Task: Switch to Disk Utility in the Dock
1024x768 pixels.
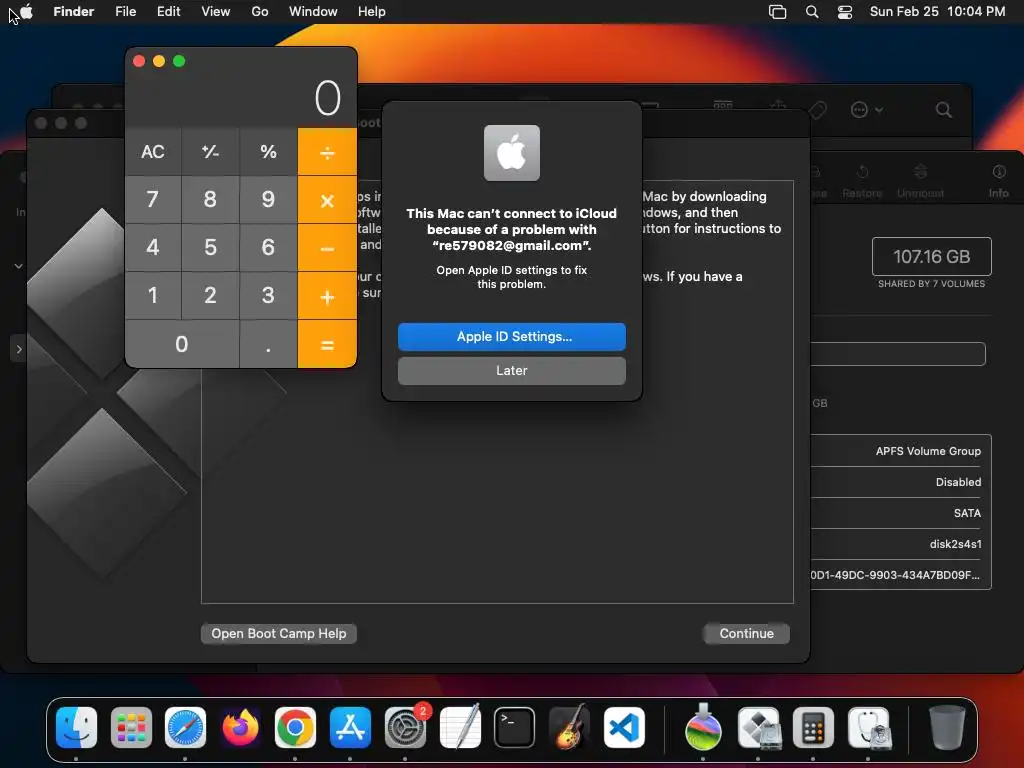Action: (x=868, y=728)
